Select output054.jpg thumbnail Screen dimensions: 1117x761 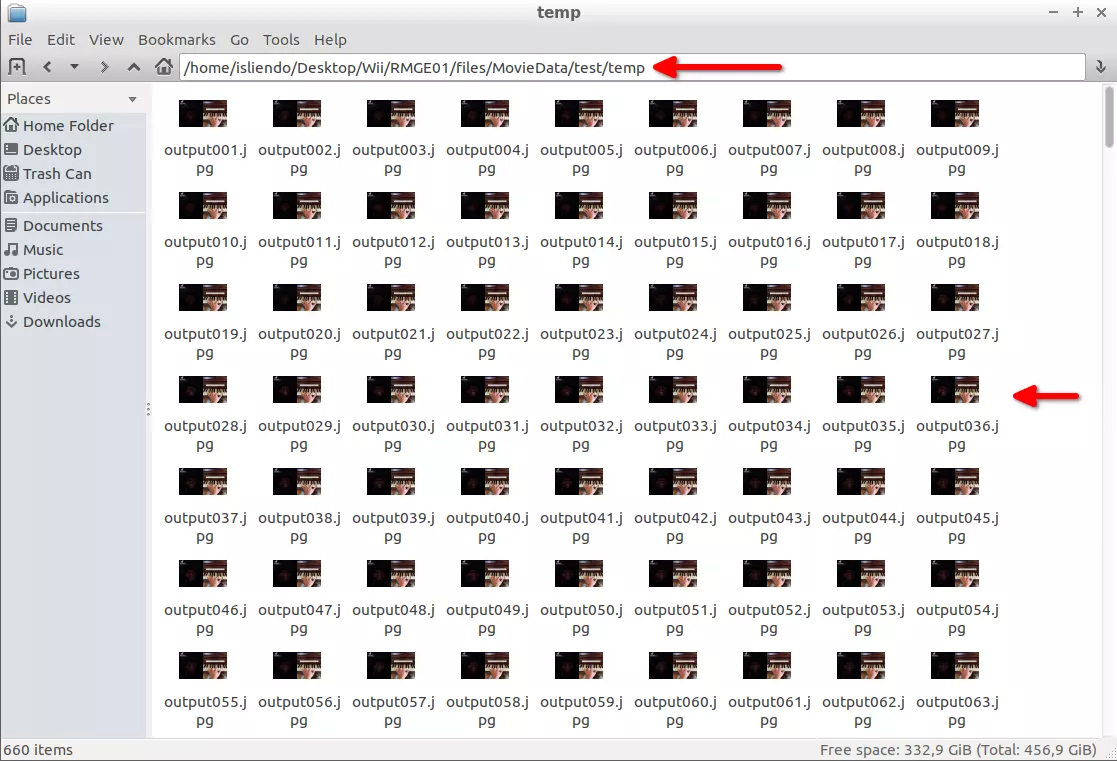pyautogui.click(x=955, y=573)
